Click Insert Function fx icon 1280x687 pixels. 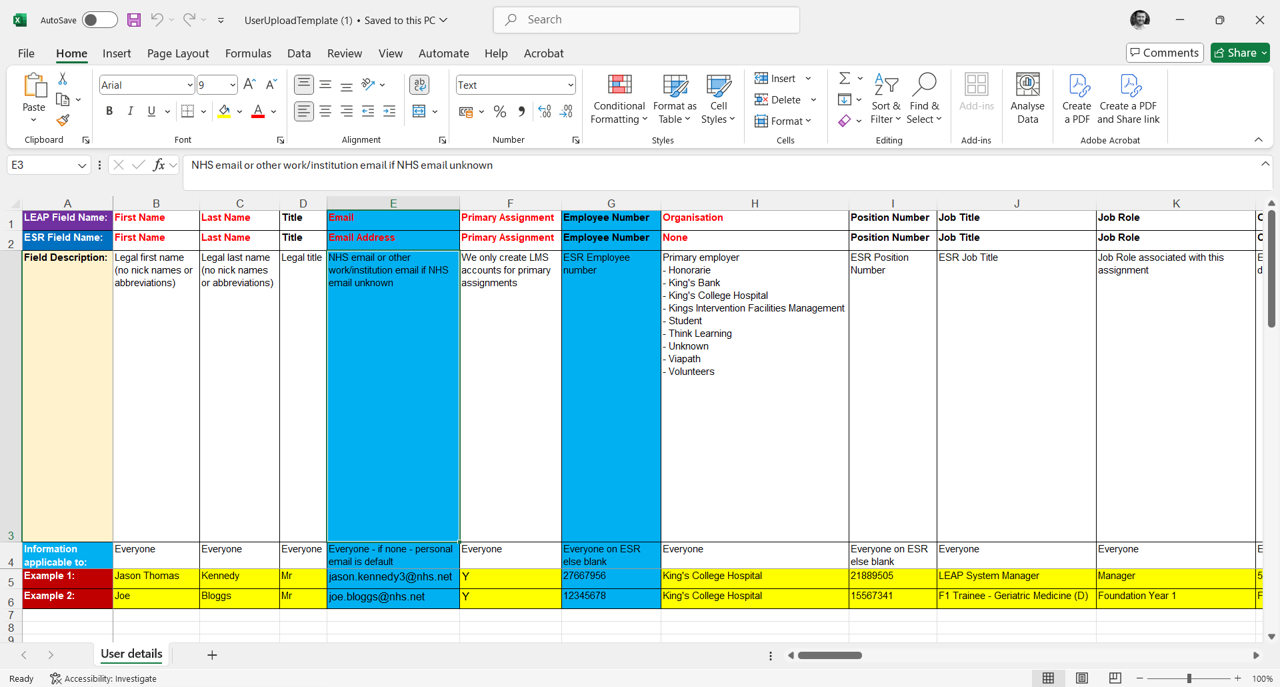pyautogui.click(x=159, y=165)
